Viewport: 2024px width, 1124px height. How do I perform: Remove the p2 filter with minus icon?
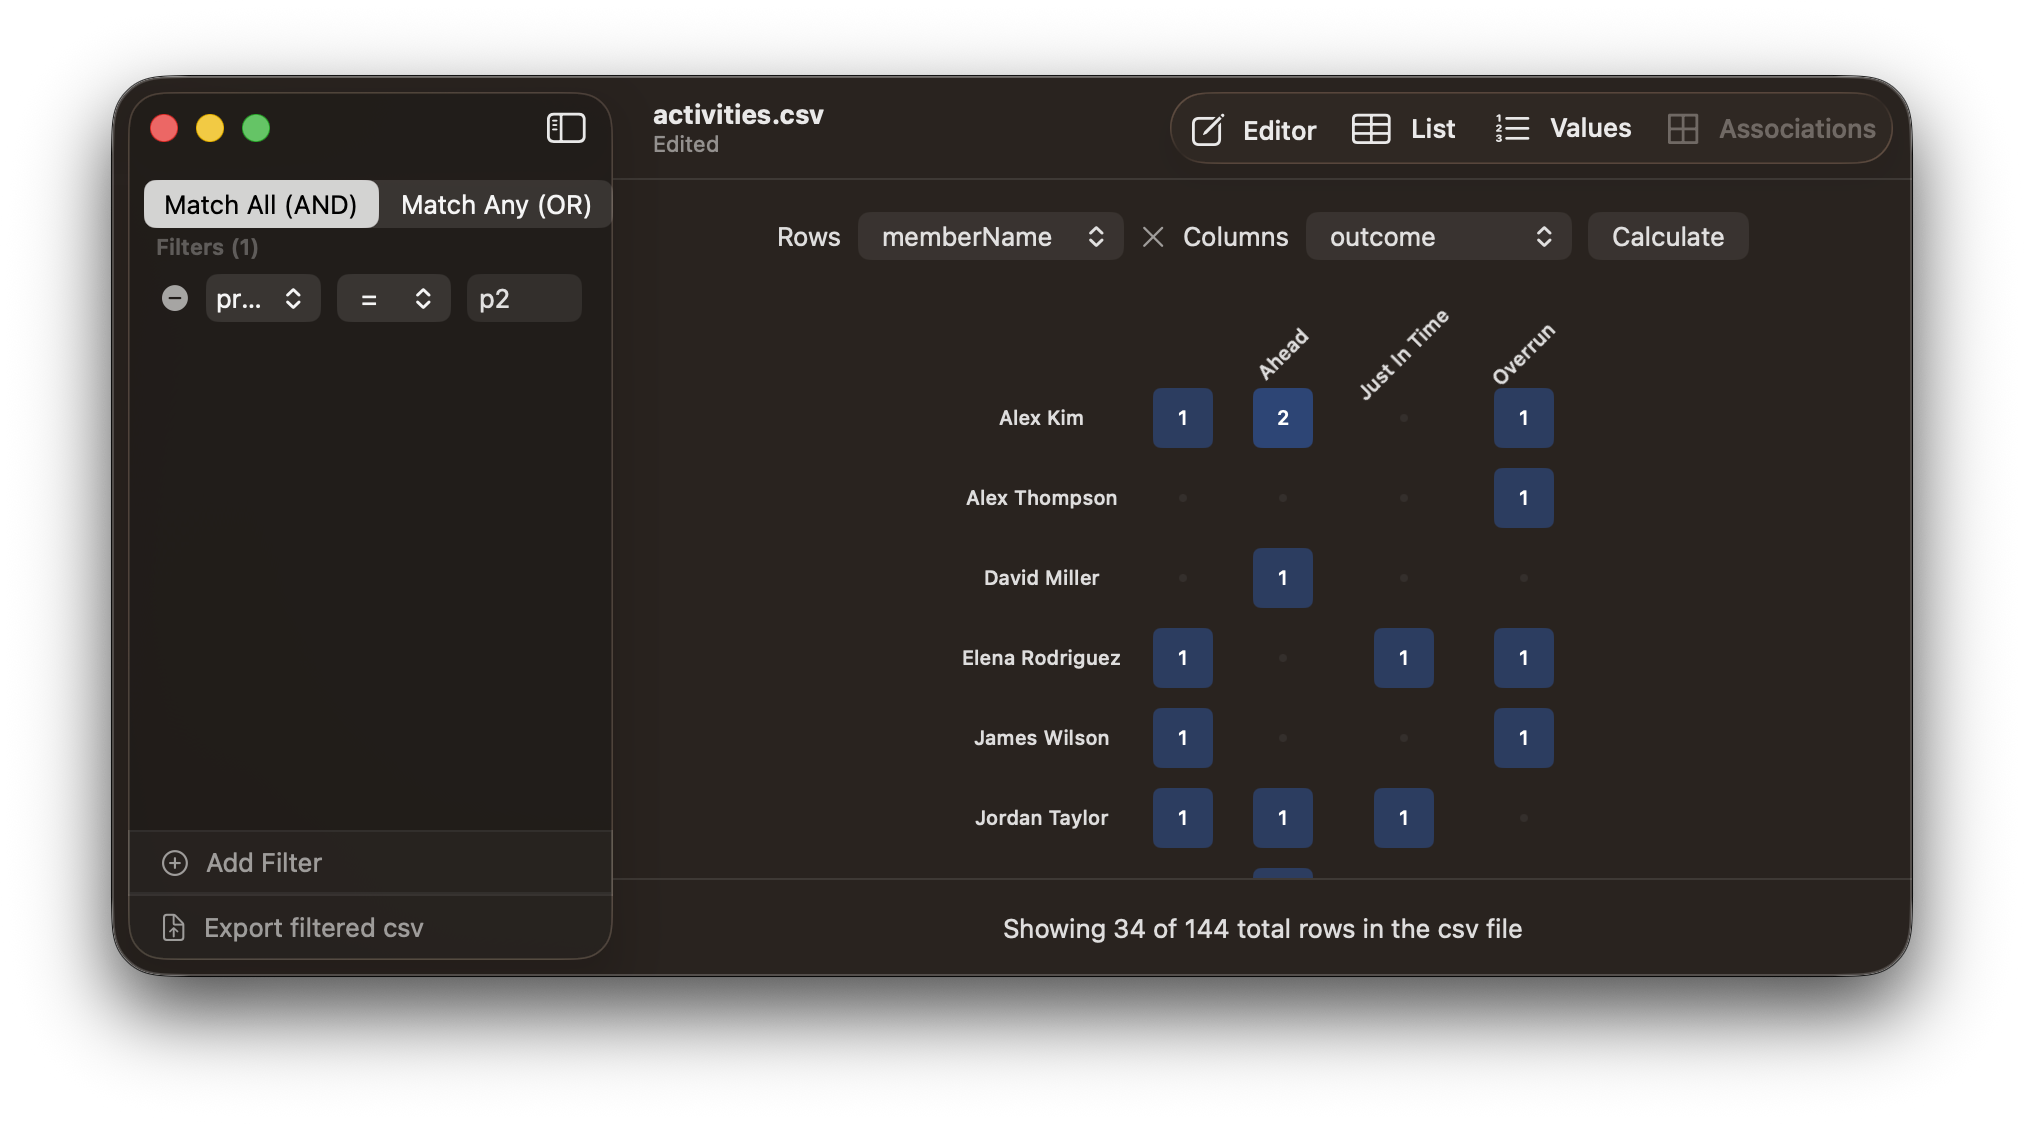point(175,298)
